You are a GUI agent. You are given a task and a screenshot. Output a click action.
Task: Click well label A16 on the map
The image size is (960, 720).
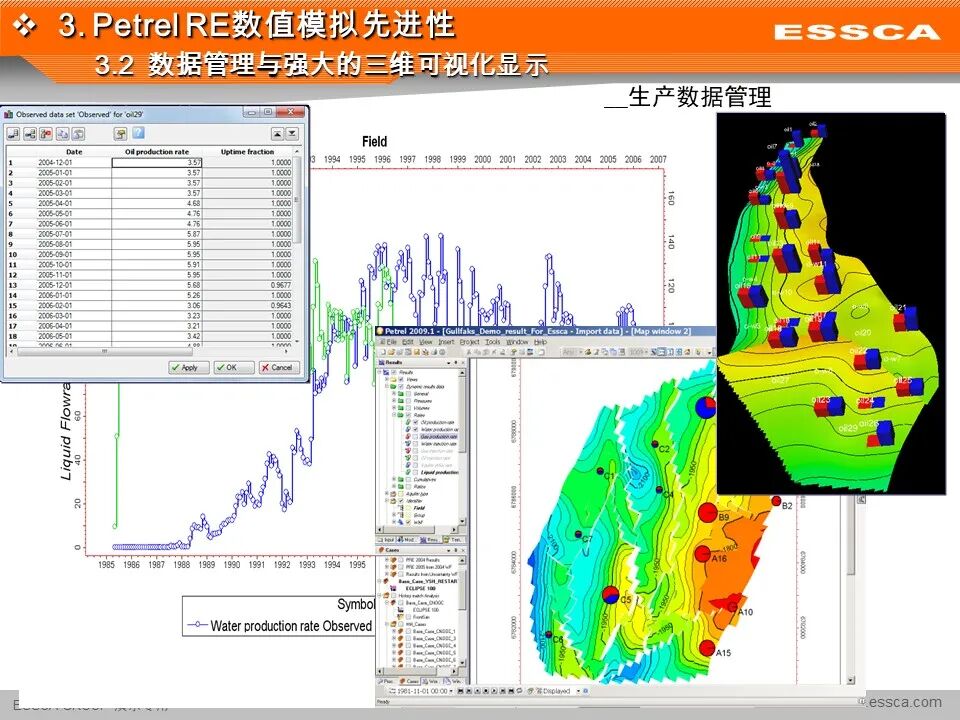(719, 558)
